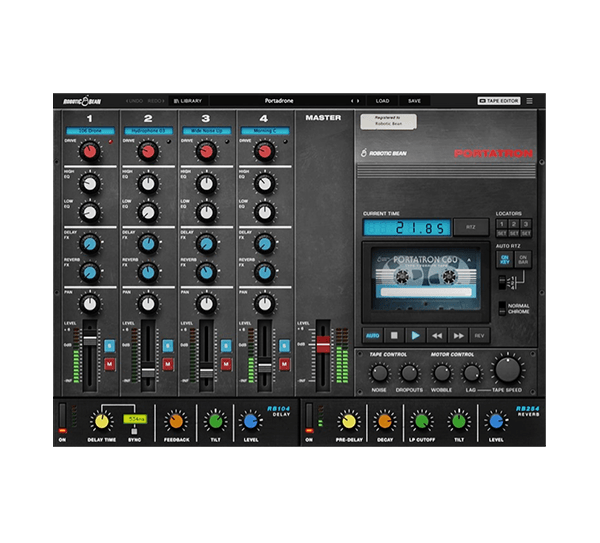Toggle the RB264 Reverb ON switch
Screen dimensions: 600x543
point(309,418)
